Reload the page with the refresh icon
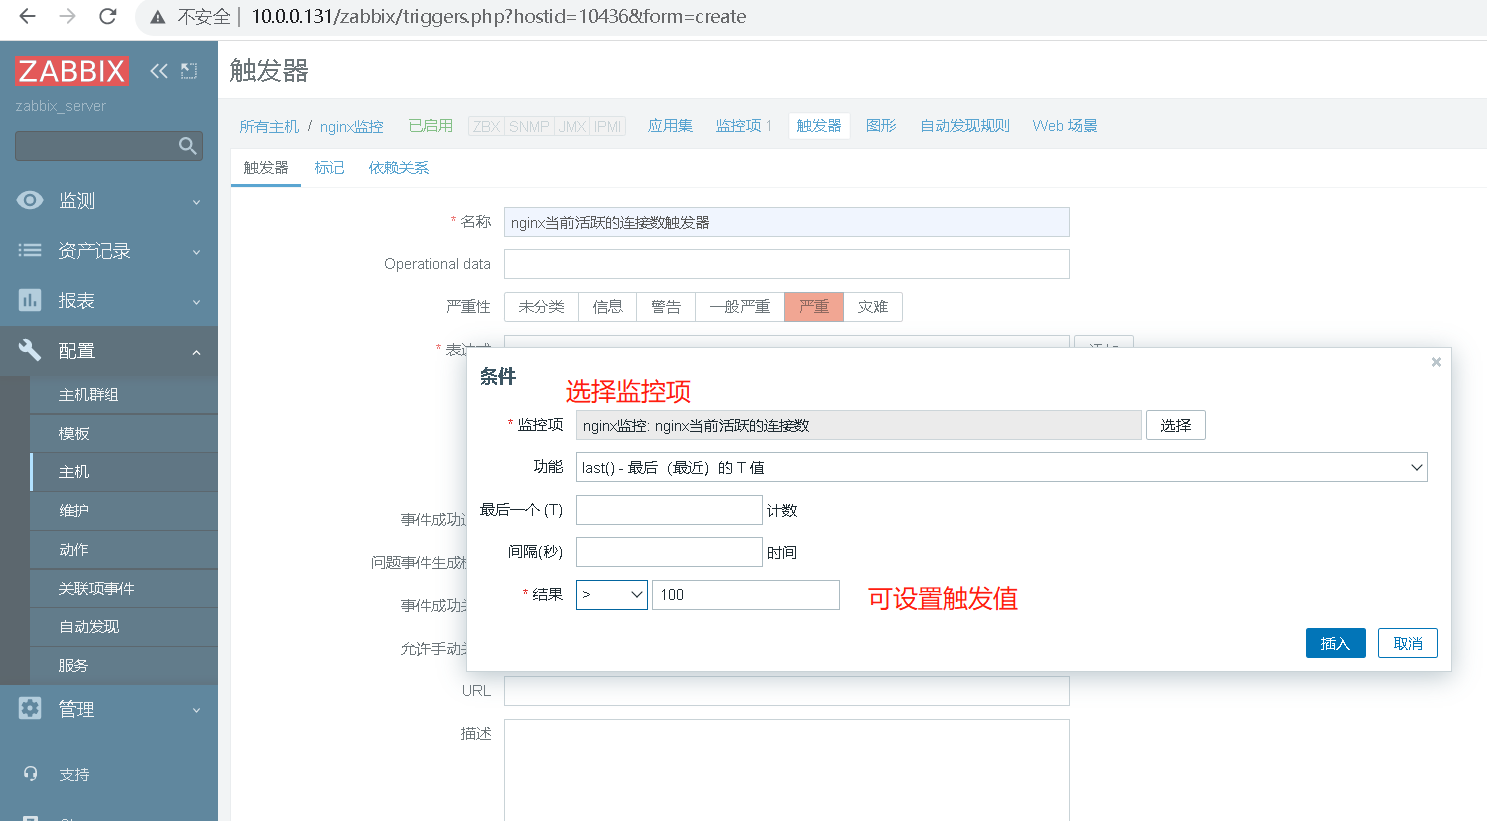This screenshot has height=821, width=1487. [108, 16]
